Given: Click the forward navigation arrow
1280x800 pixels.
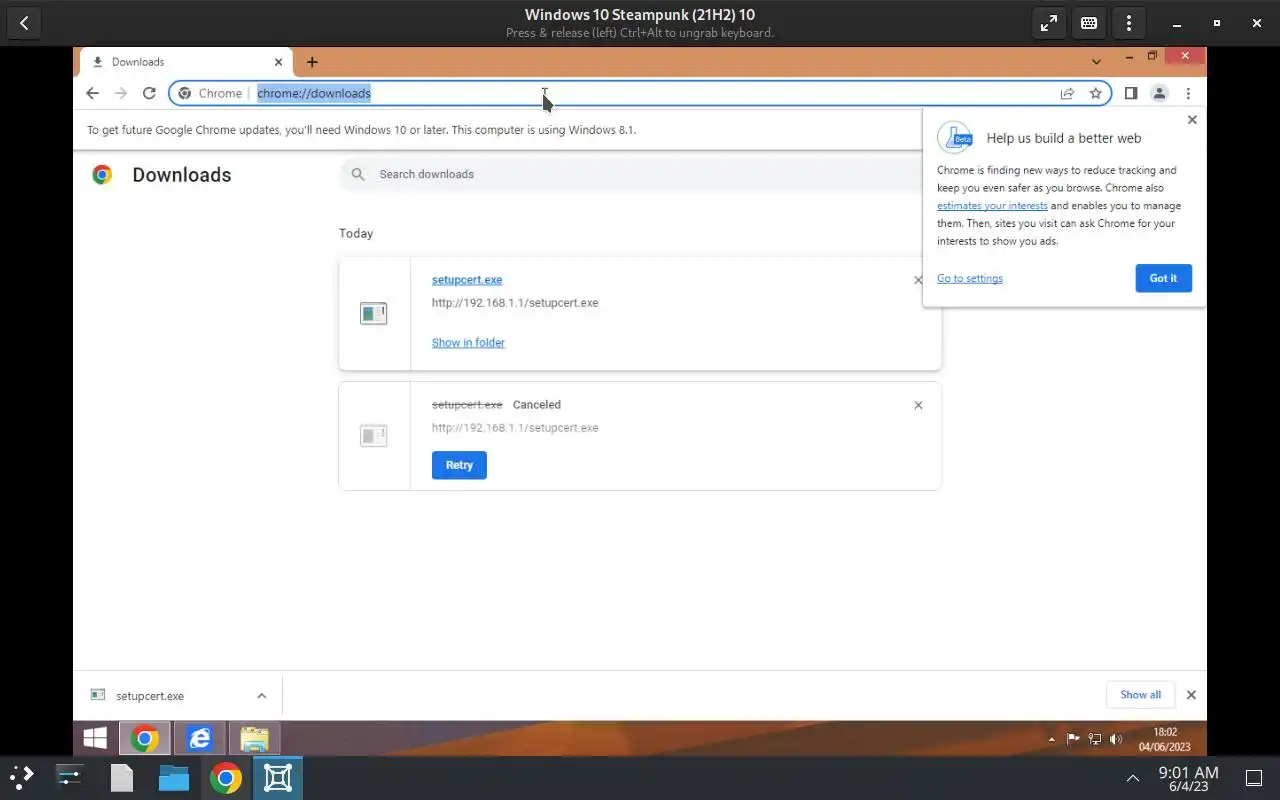Looking at the screenshot, I should (121, 93).
